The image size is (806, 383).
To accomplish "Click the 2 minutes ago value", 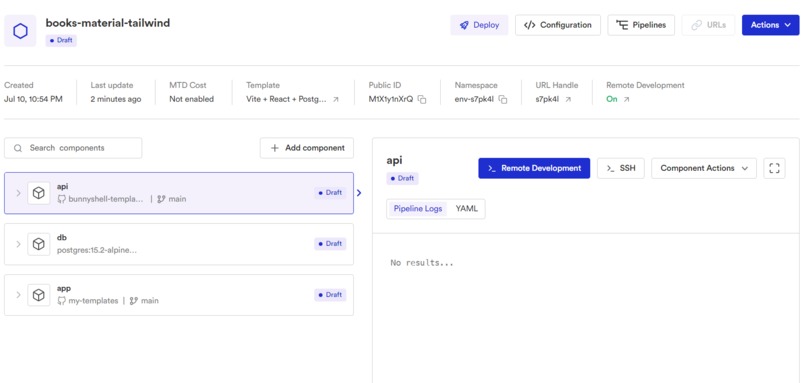I will (x=116, y=99).
